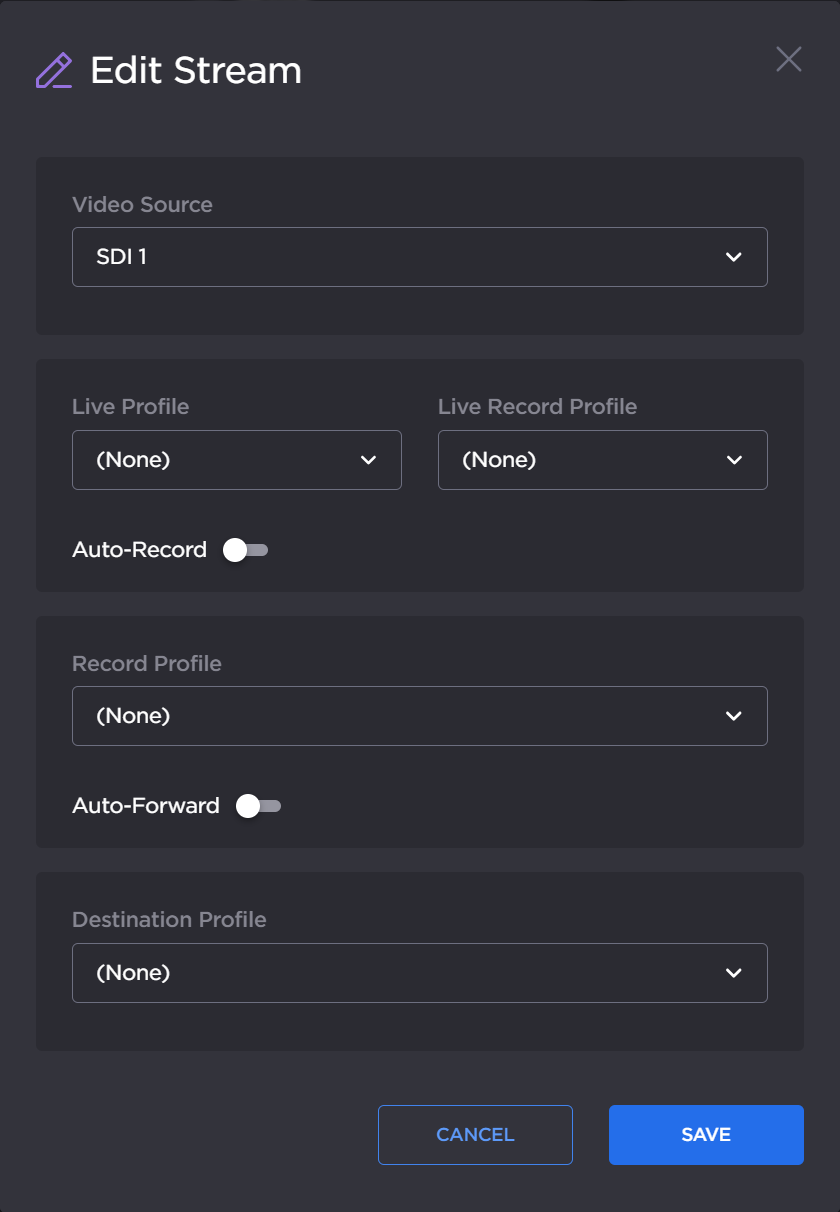Click the pencil edit icon beside Edit Stream
Viewport: 840px width, 1212px height.
coord(54,71)
